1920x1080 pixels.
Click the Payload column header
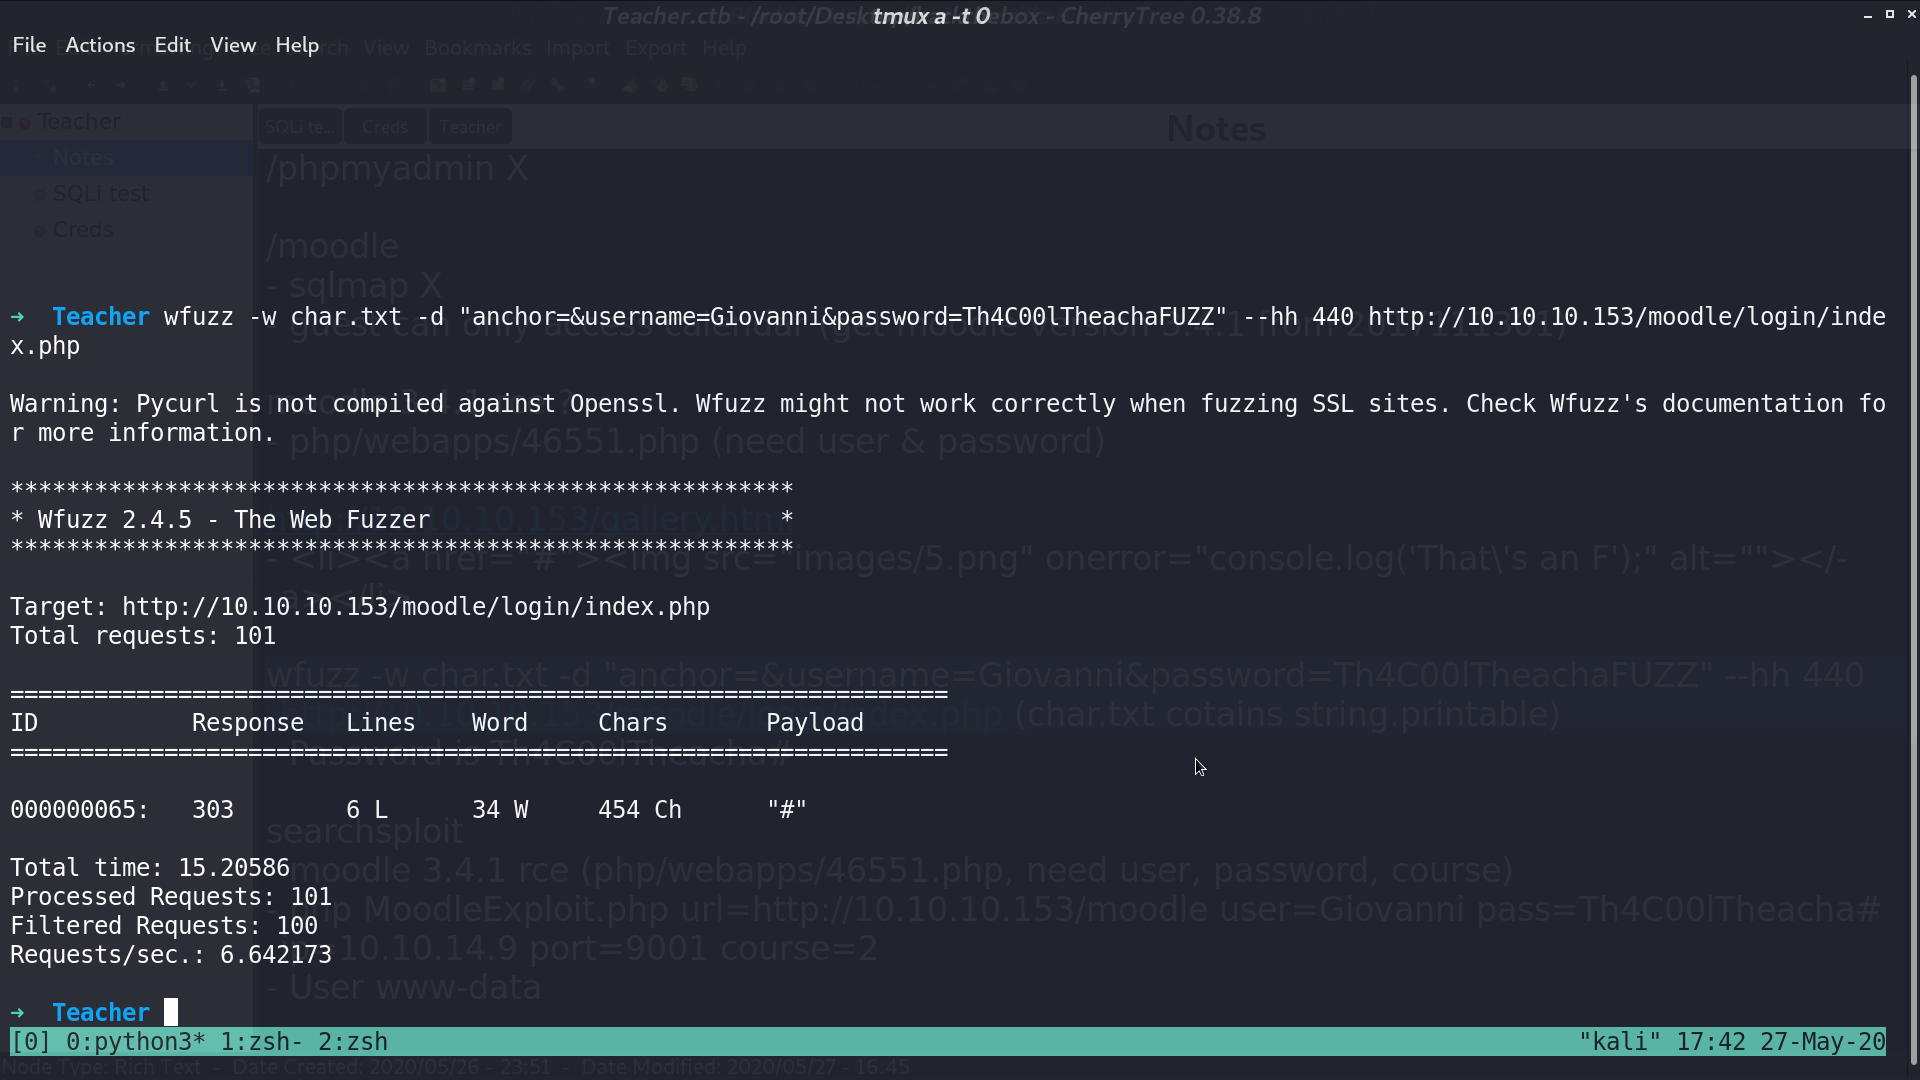[x=815, y=723]
